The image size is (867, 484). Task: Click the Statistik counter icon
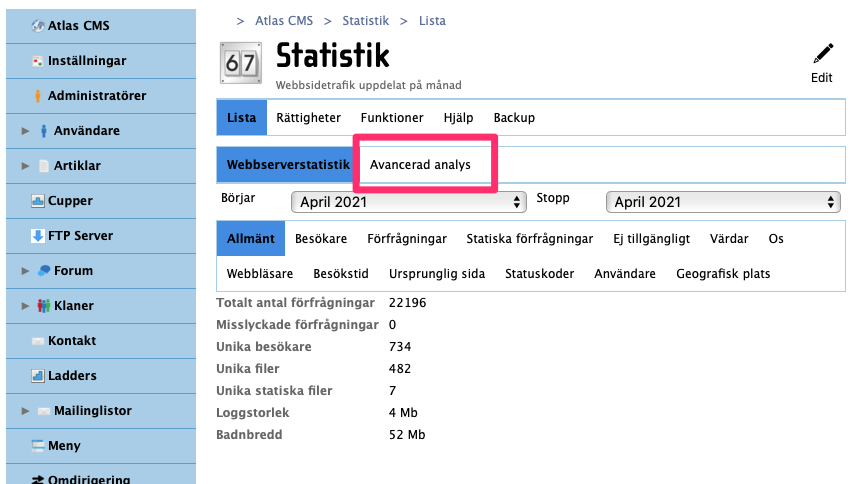tap(240, 63)
